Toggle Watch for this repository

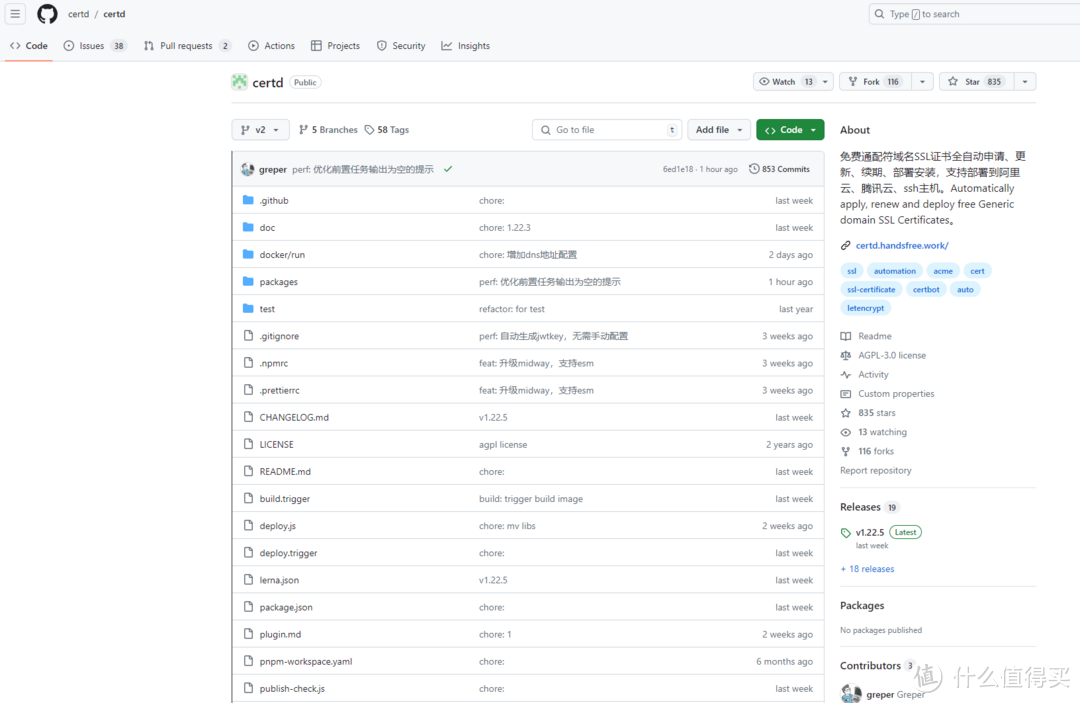(x=787, y=82)
